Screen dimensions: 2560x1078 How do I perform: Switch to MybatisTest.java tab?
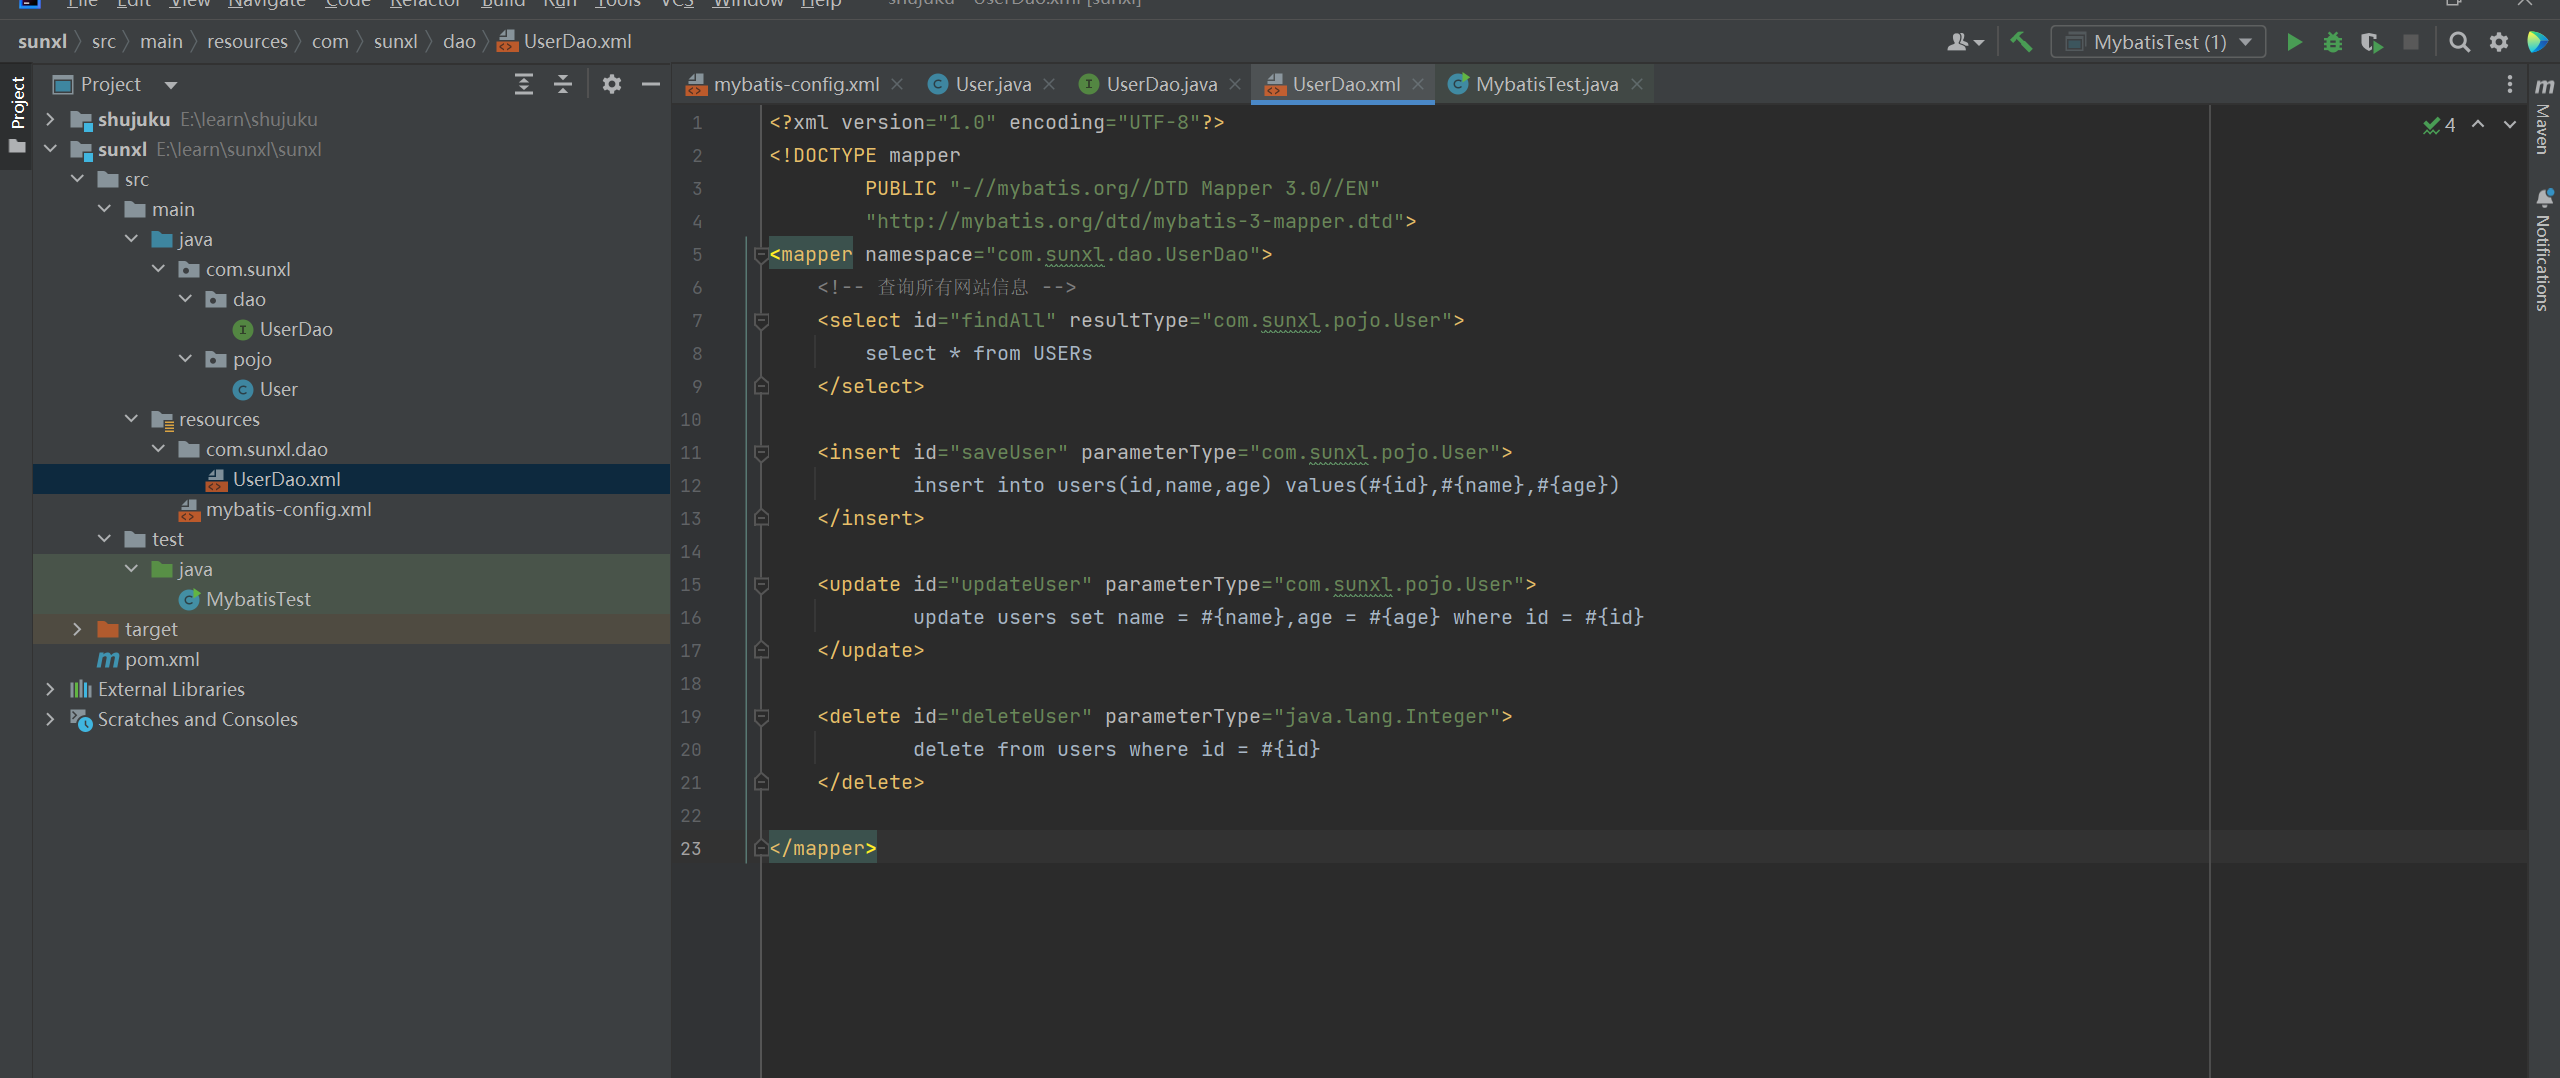click(x=1546, y=84)
